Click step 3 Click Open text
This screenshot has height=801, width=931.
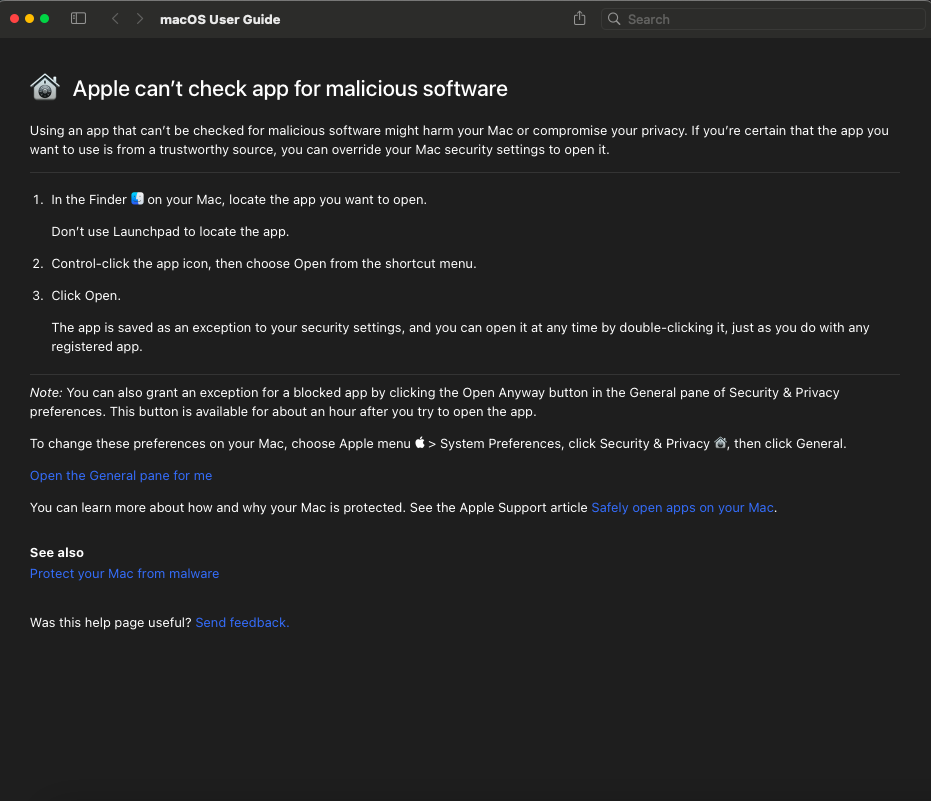click(x=86, y=296)
